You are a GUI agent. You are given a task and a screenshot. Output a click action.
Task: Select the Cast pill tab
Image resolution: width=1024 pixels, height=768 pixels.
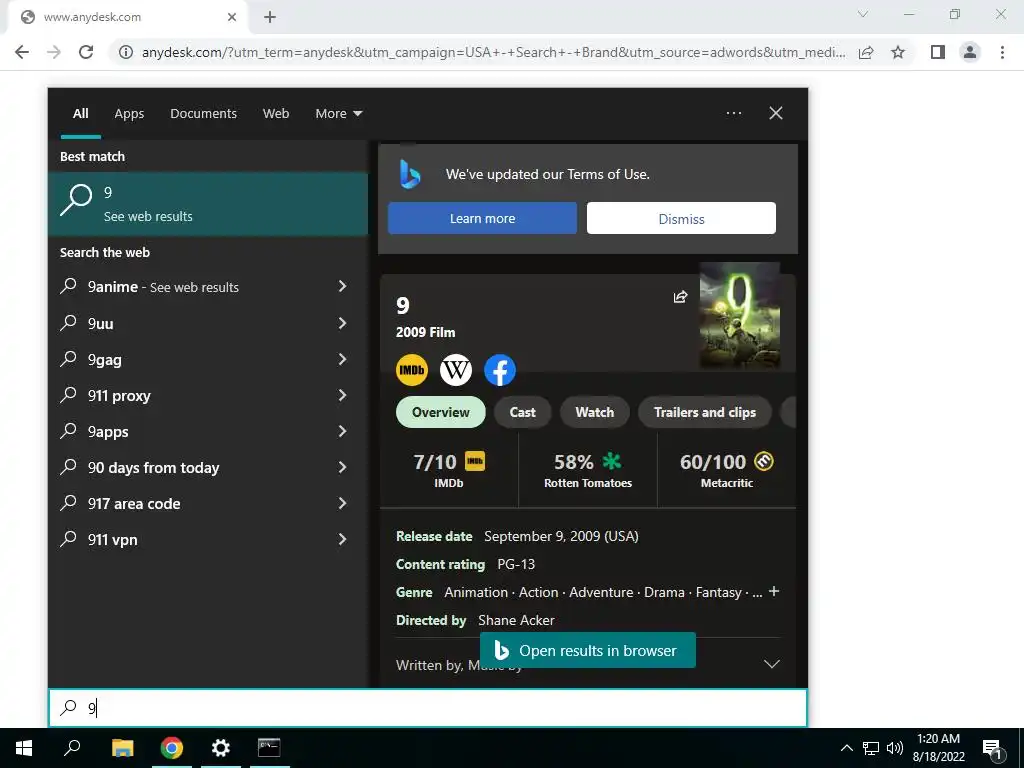[x=522, y=412]
